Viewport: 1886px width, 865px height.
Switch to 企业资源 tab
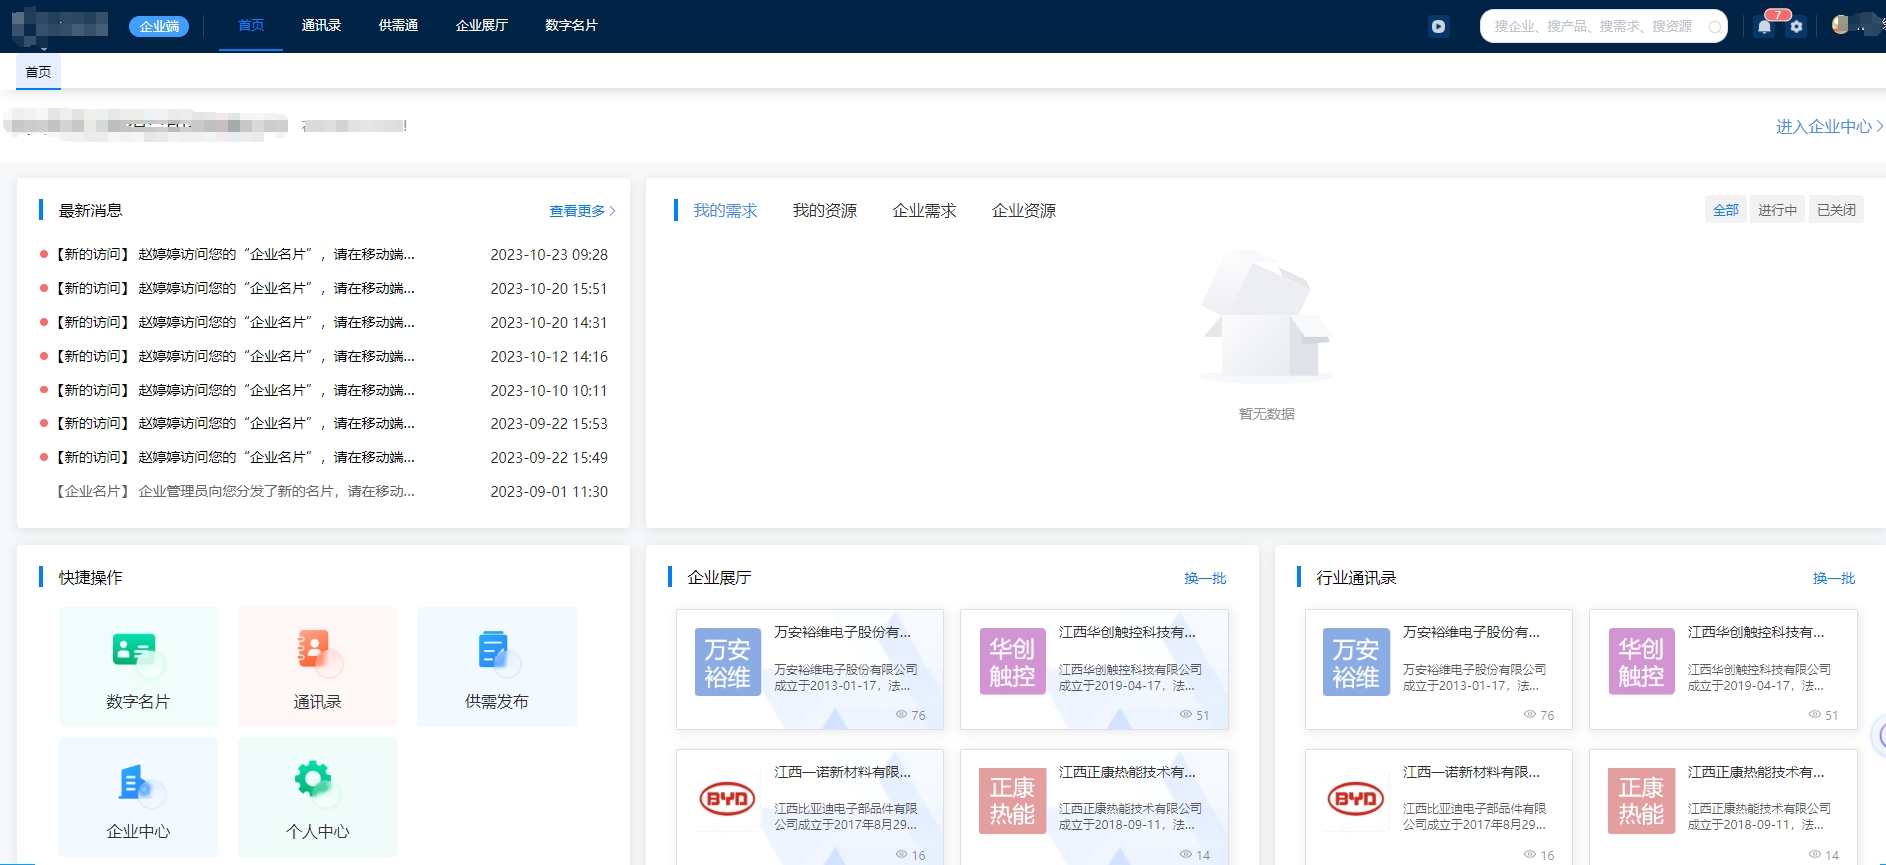[1024, 211]
